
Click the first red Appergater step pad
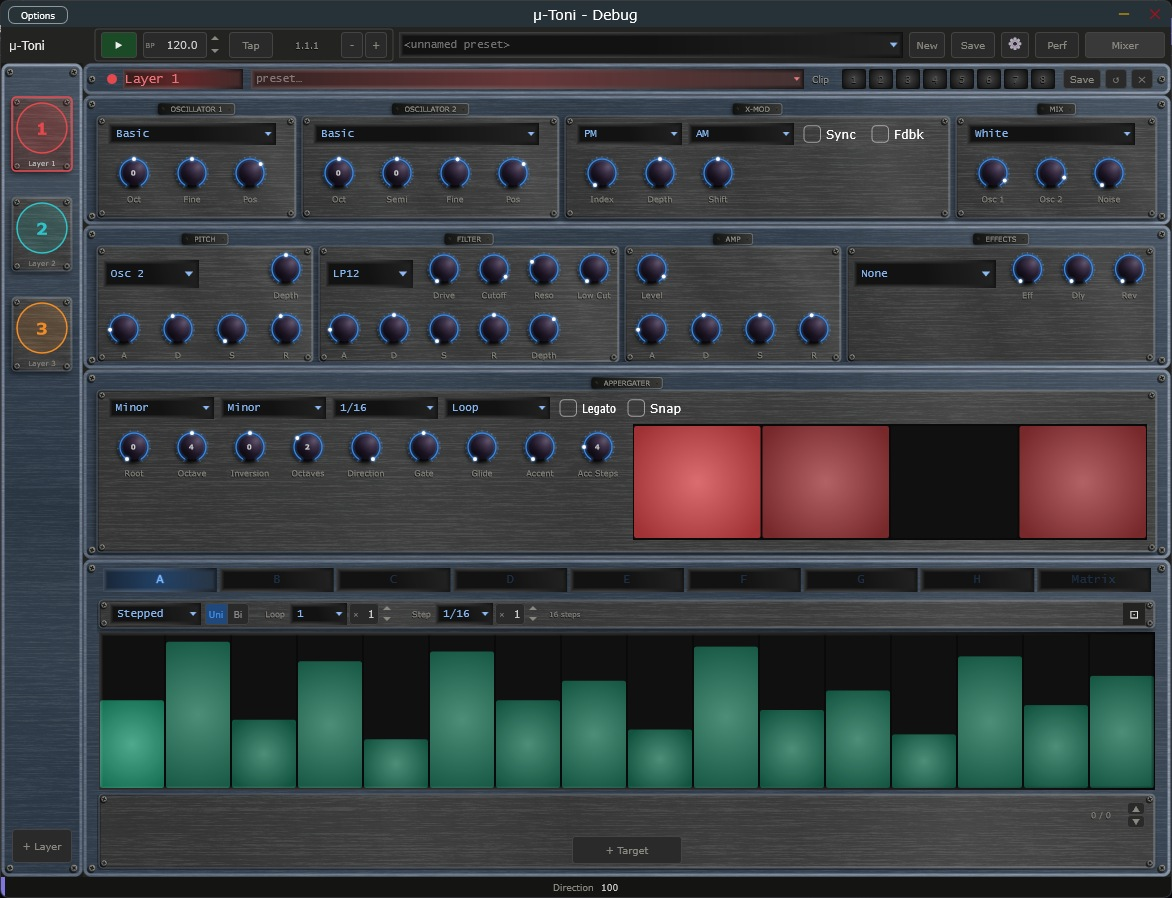[x=697, y=482]
